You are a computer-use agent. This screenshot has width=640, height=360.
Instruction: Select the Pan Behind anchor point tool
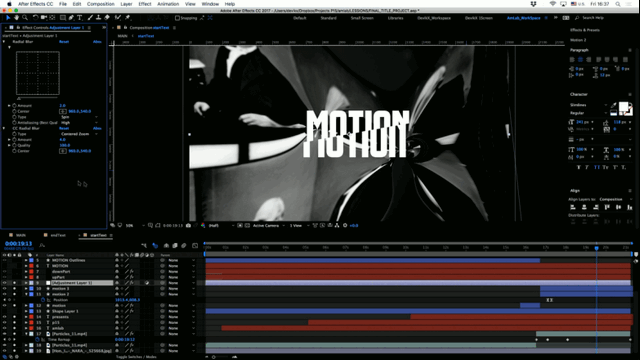[x=52, y=18]
